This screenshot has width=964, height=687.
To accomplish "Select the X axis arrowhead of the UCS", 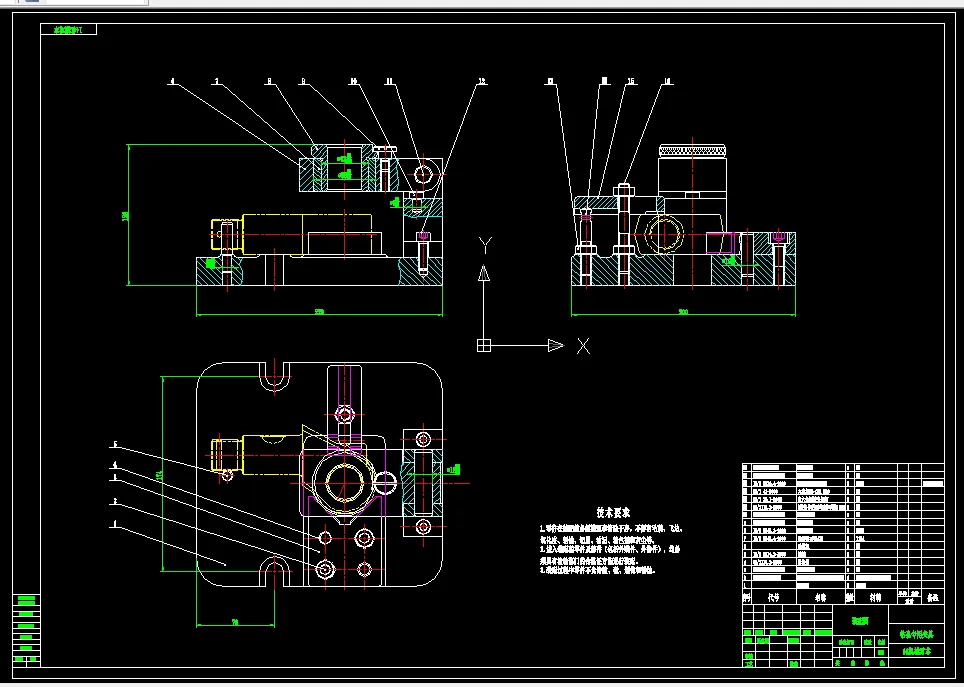I will [x=556, y=346].
